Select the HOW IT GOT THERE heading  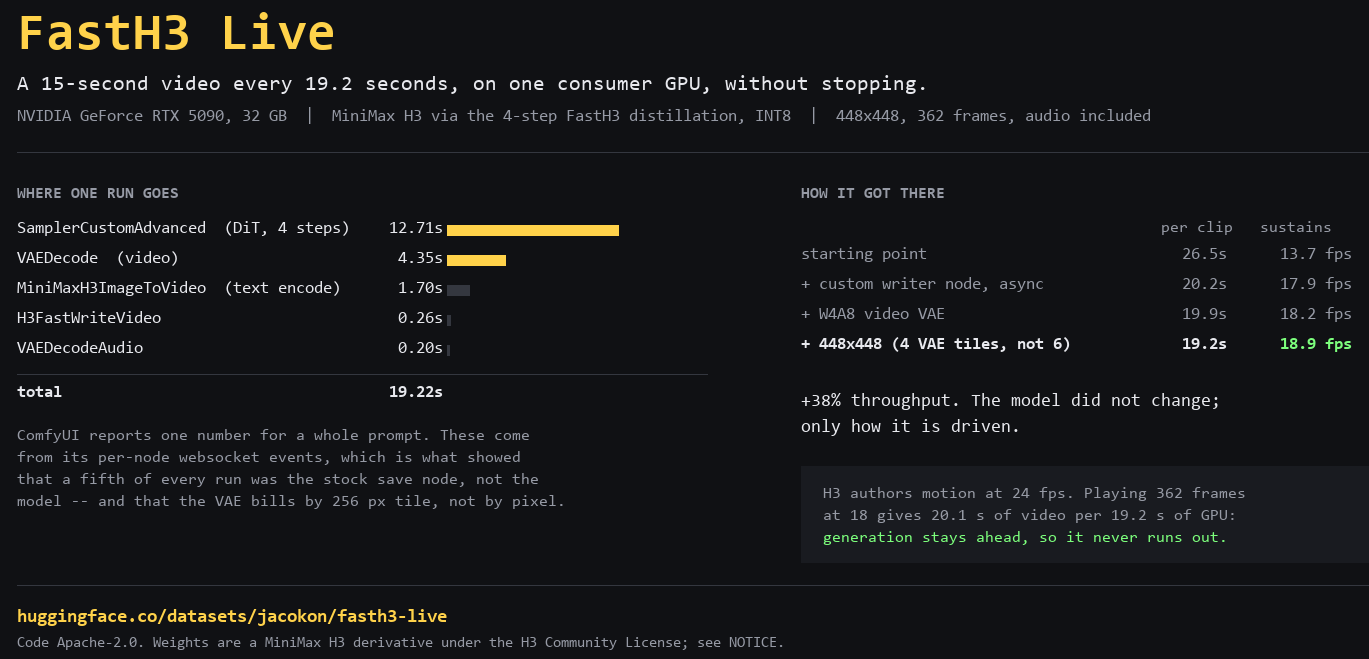click(x=873, y=193)
